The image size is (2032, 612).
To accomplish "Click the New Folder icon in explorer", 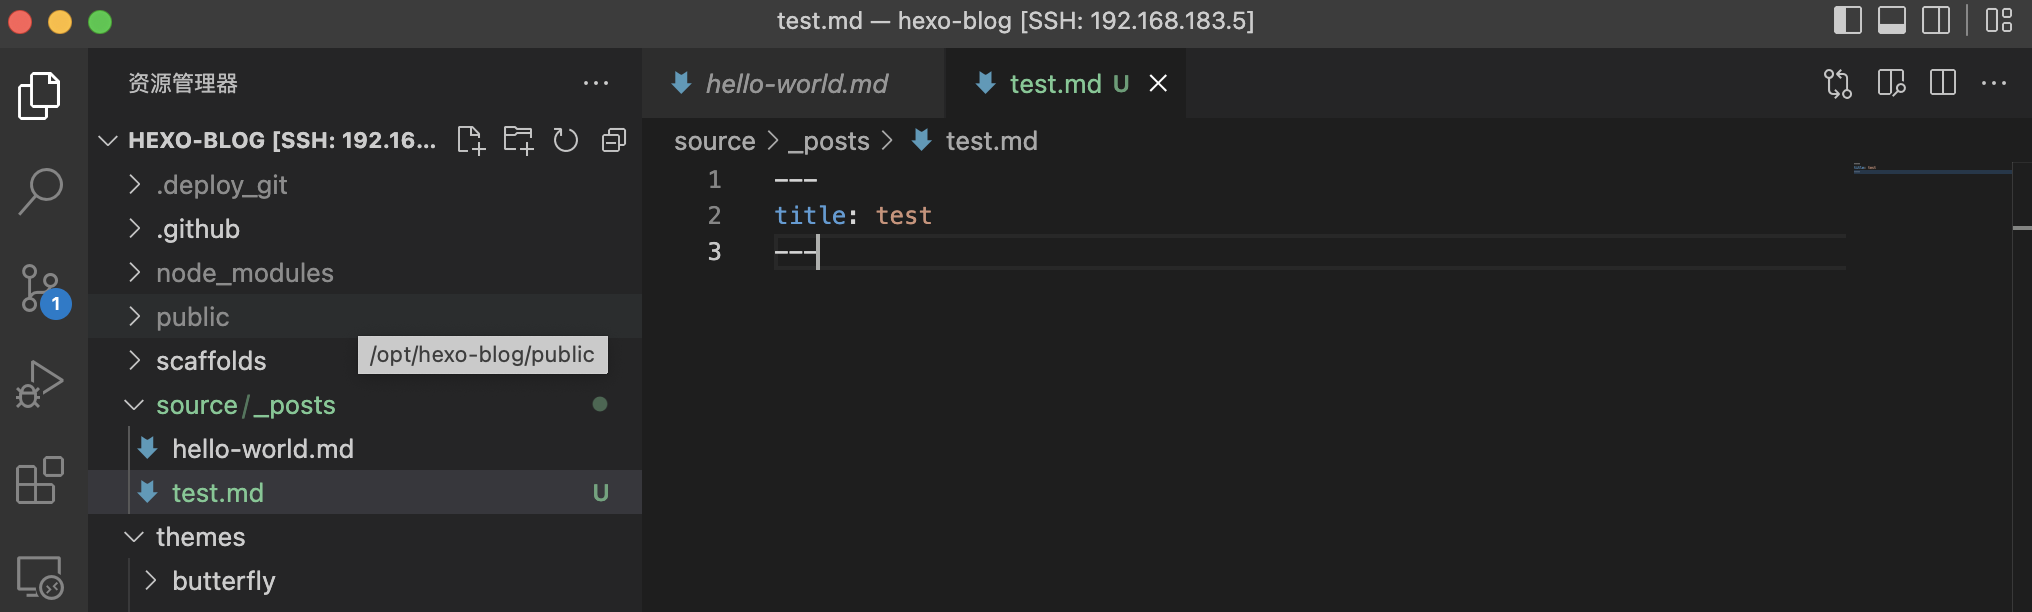I will click(518, 140).
